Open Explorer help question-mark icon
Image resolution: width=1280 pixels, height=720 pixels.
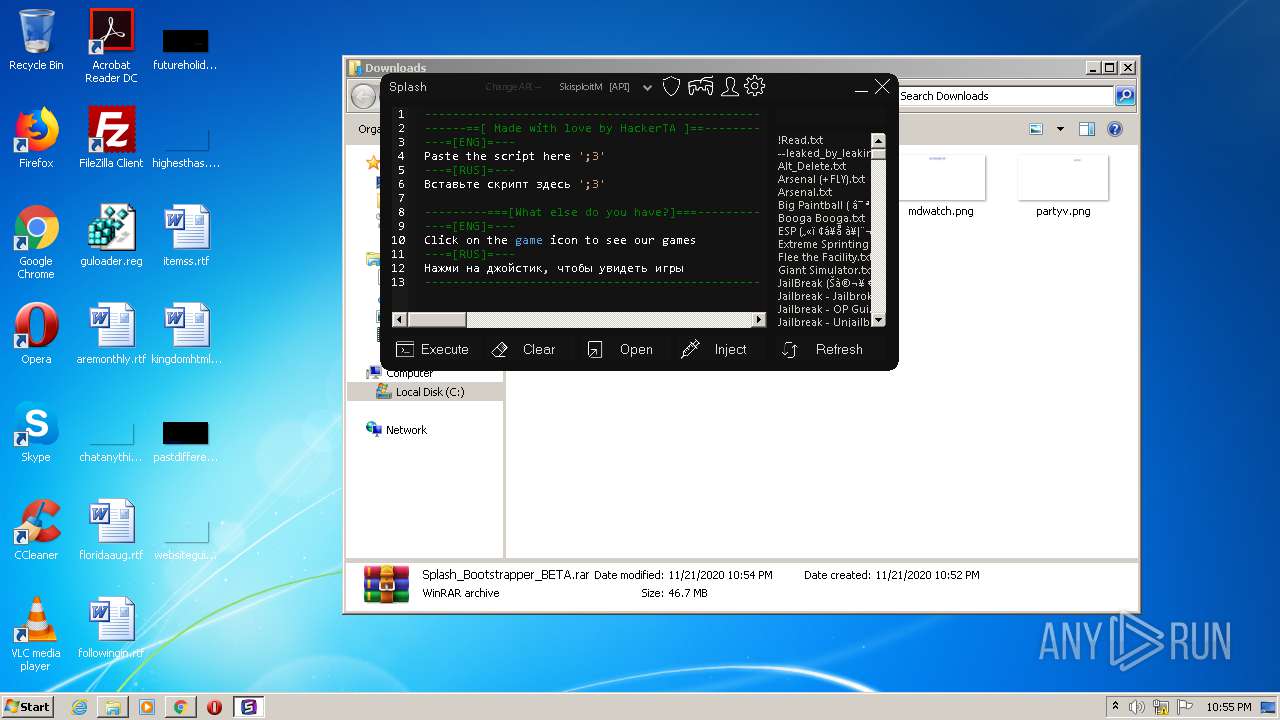[1115, 129]
